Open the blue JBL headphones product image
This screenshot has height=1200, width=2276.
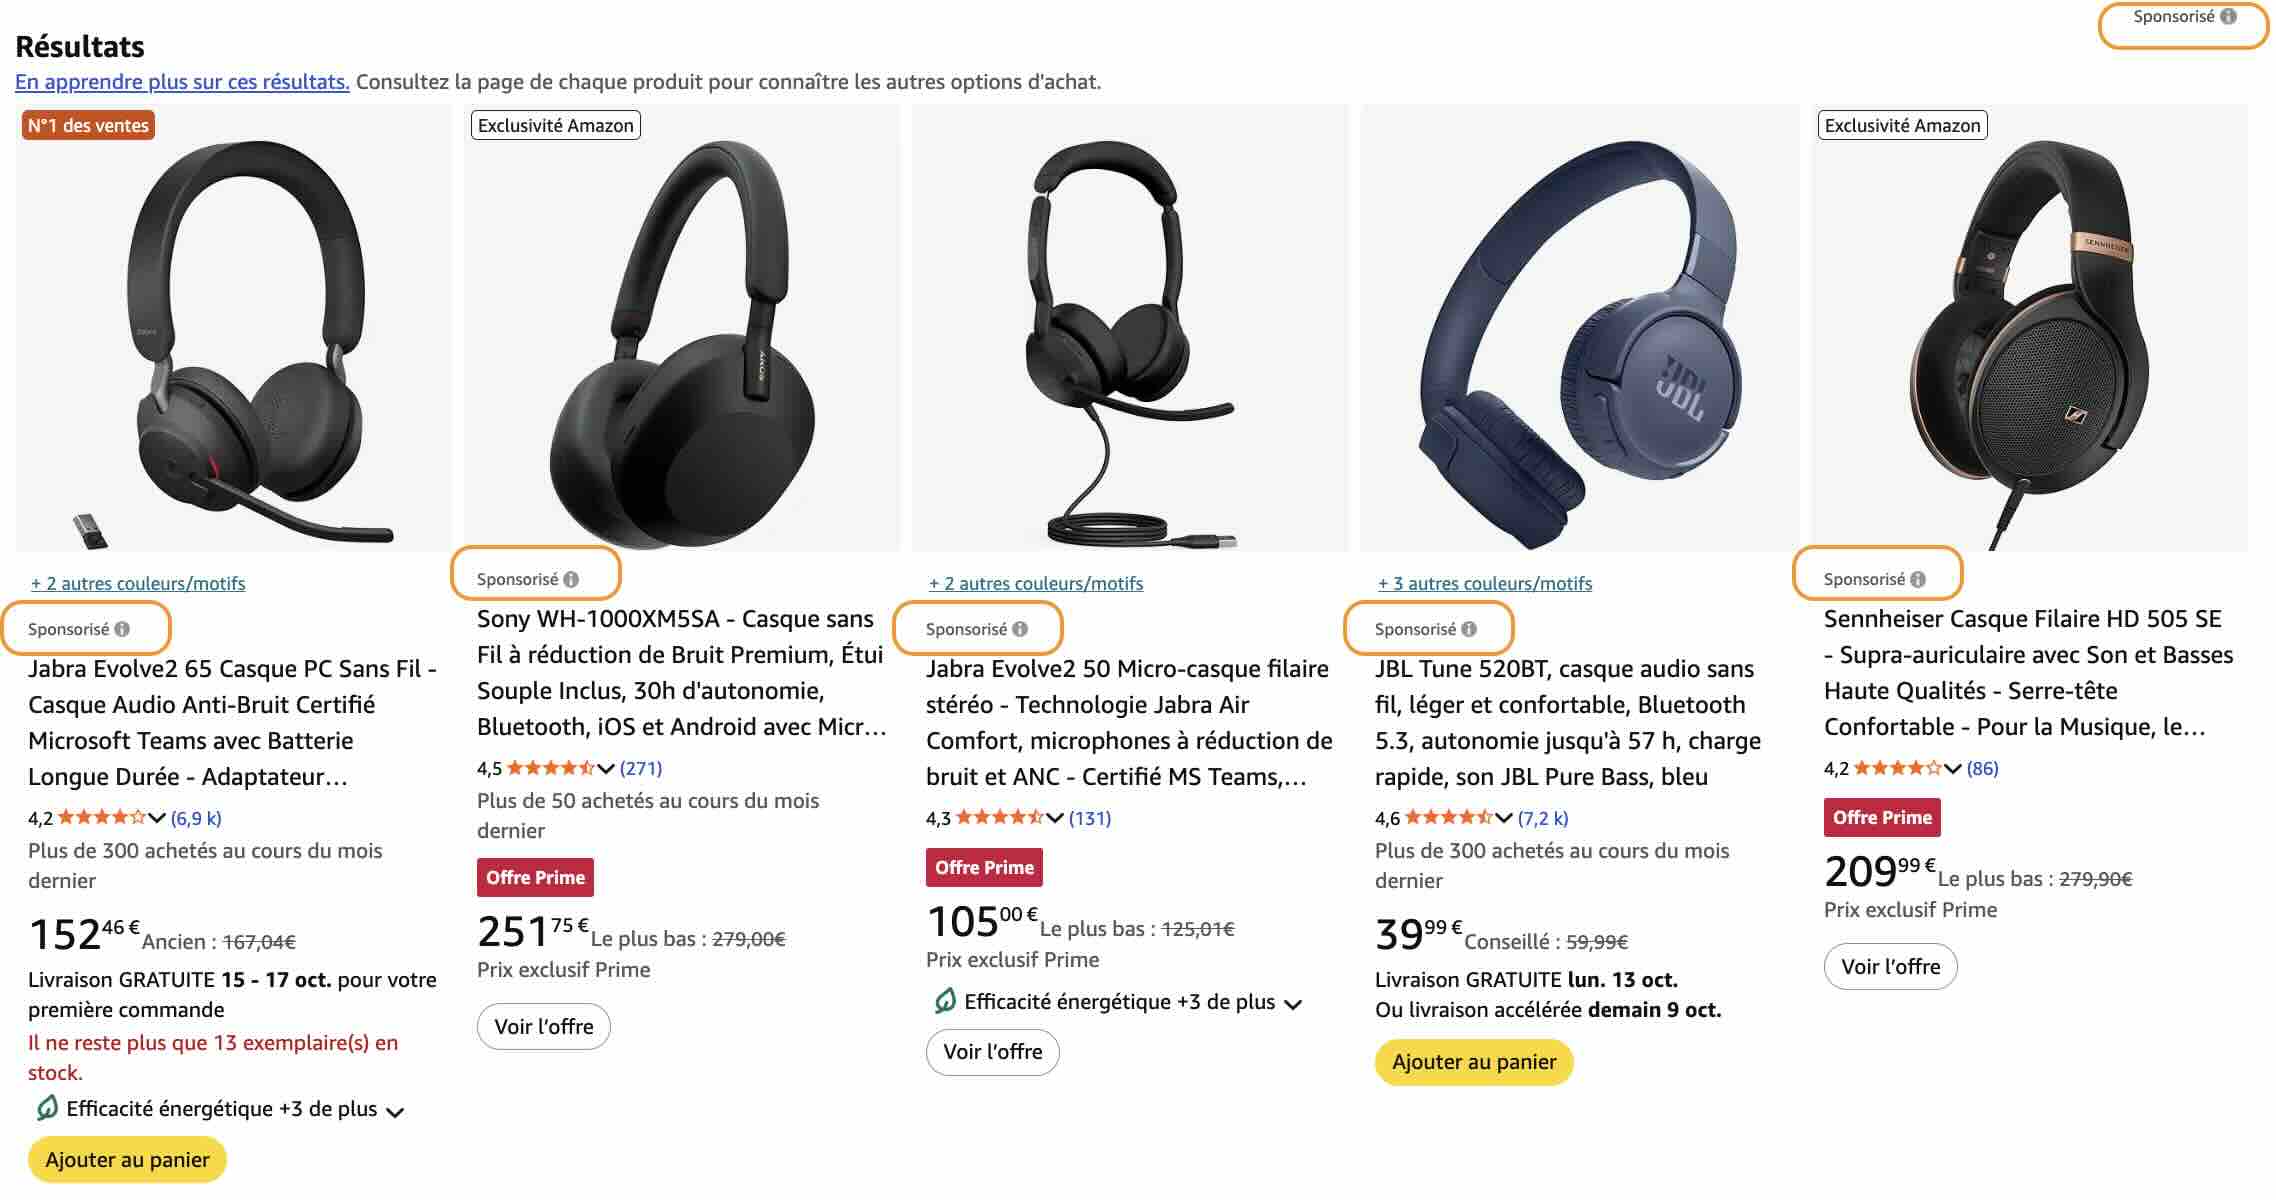pos(1580,330)
